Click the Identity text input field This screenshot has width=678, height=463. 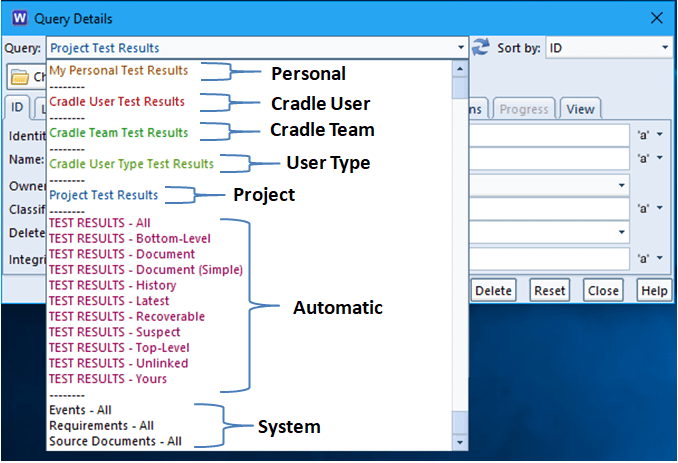click(x=549, y=135)
